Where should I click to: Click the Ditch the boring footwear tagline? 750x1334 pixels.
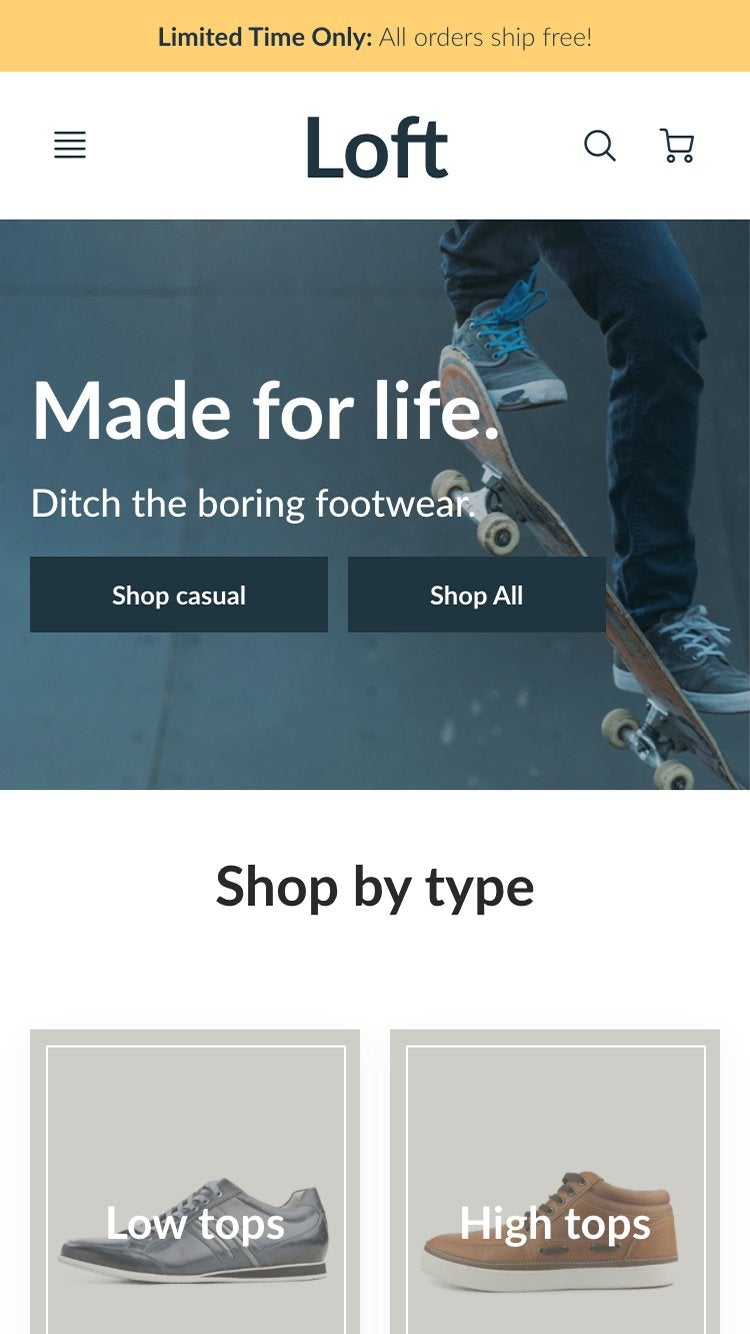[253, 503]
